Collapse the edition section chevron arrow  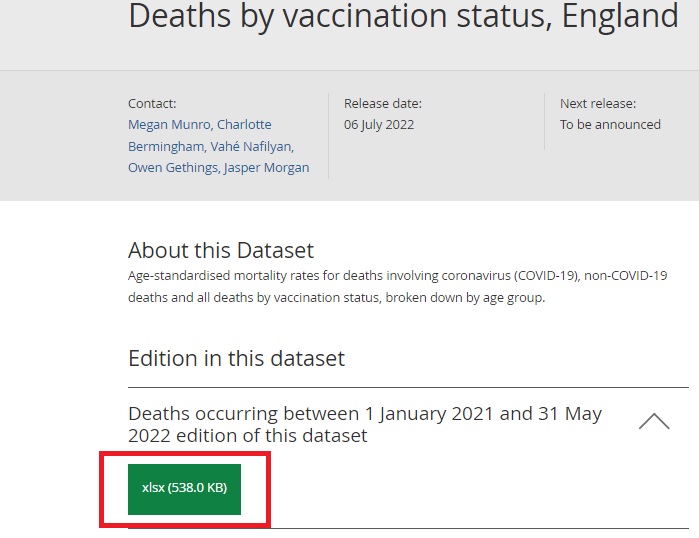point(653,422)
